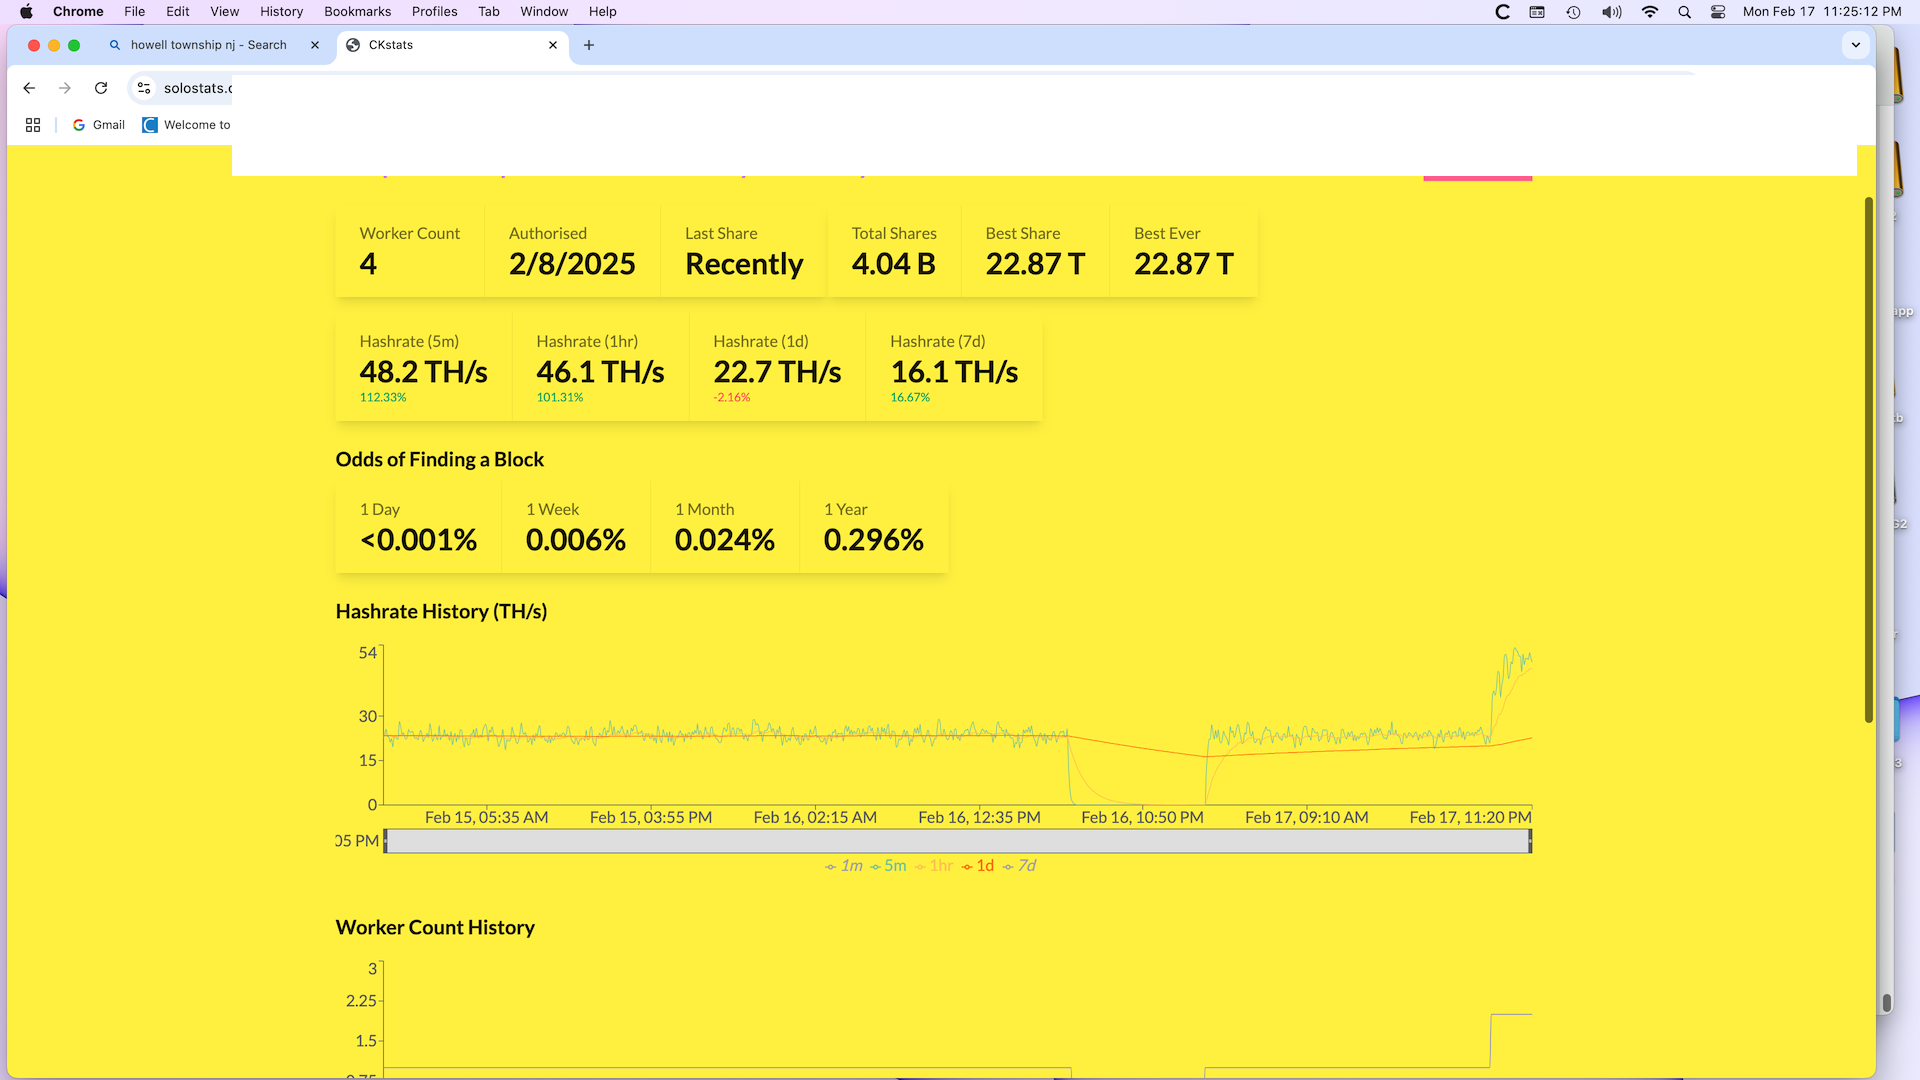1920x1080 pixels.
Task: Click the Odds of Finding a Block heading
Action: tap(440, 460)
